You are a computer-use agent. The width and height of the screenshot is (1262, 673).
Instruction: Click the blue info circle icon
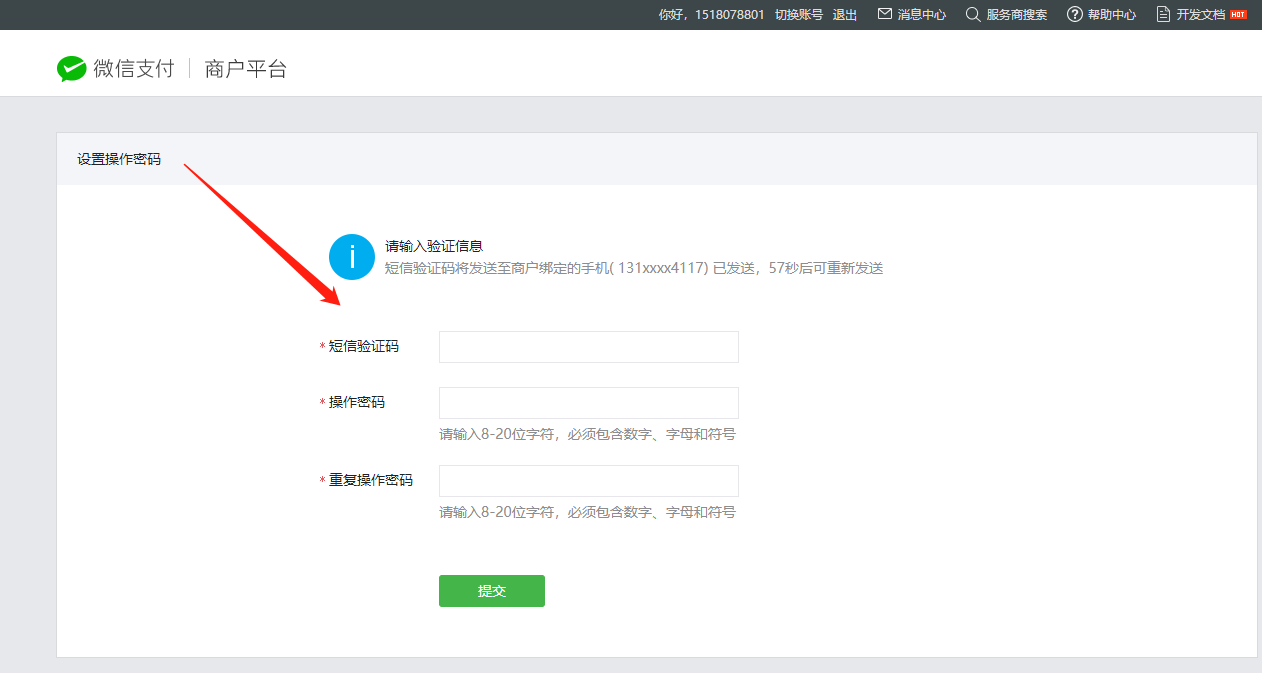click(x=352, y=257)
